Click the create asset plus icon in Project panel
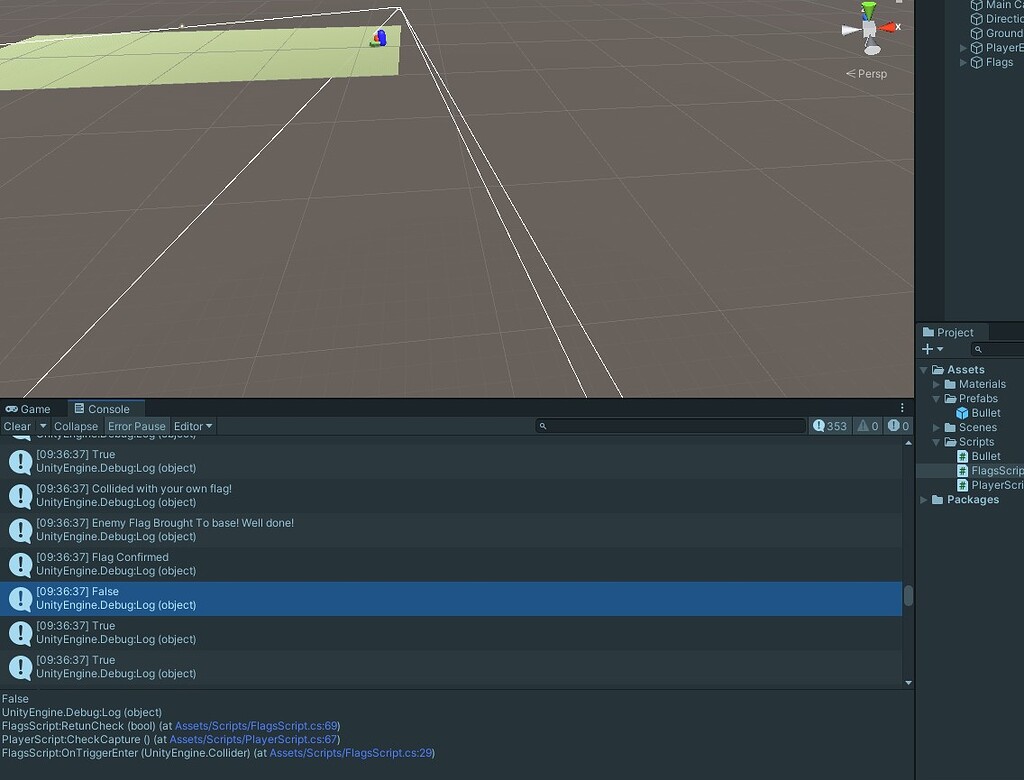1024x780 pixels. coord(930,348)
